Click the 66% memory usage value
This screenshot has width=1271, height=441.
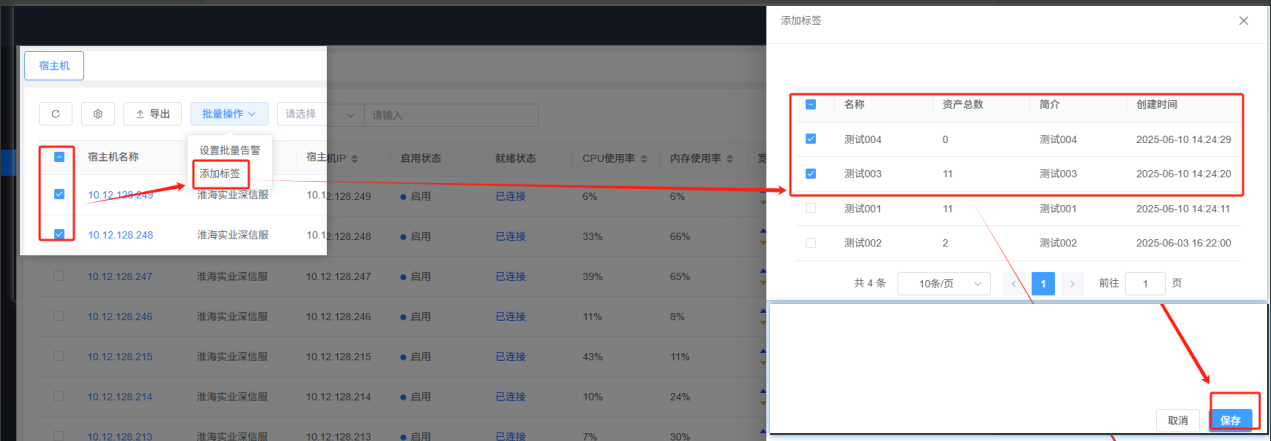click(680, 236)
